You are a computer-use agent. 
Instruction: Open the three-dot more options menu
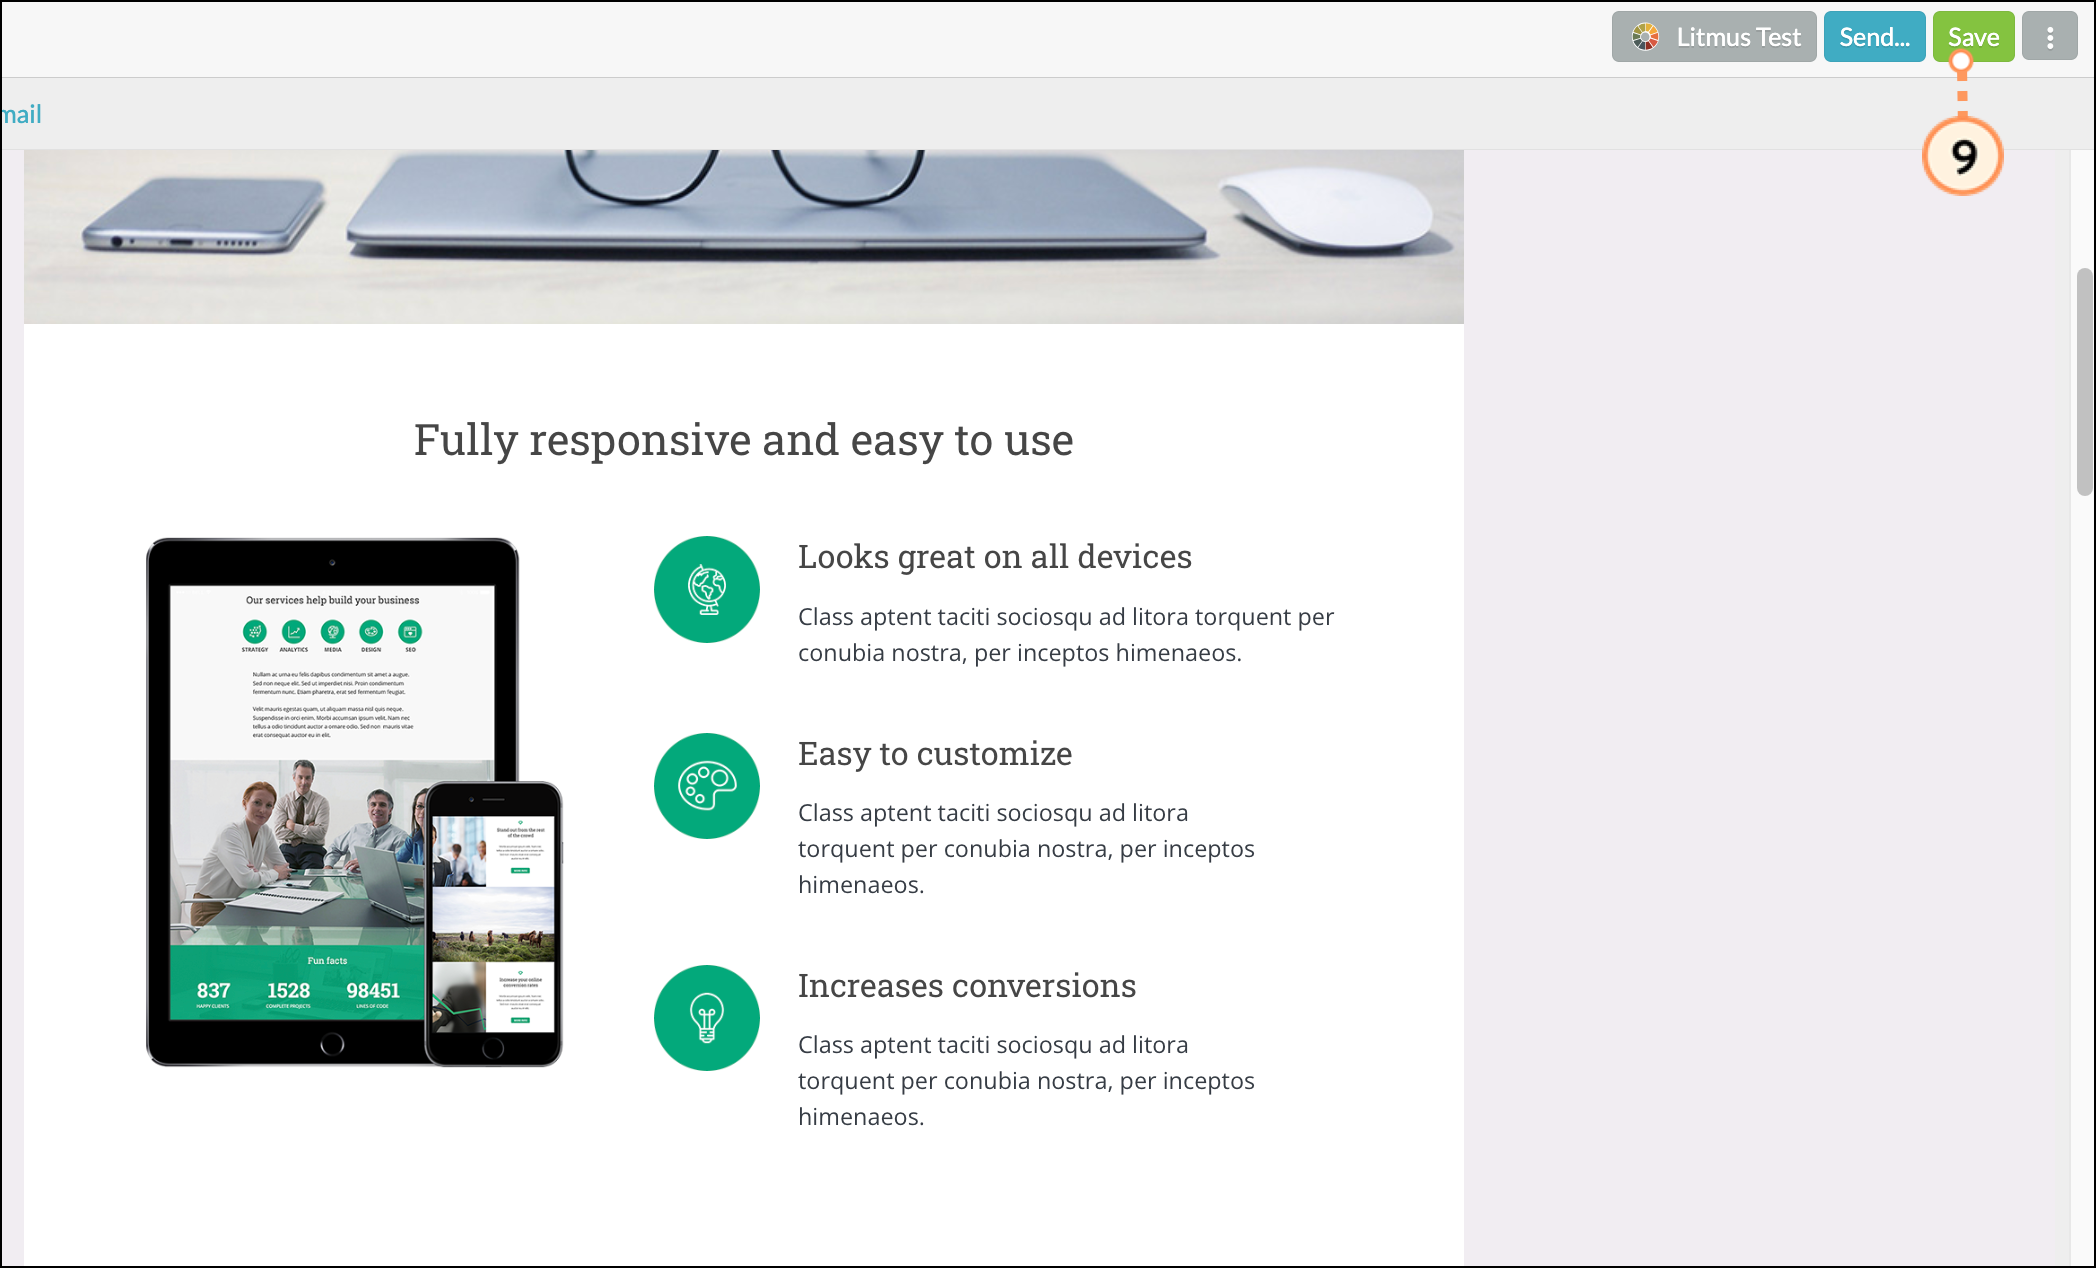2050,37
